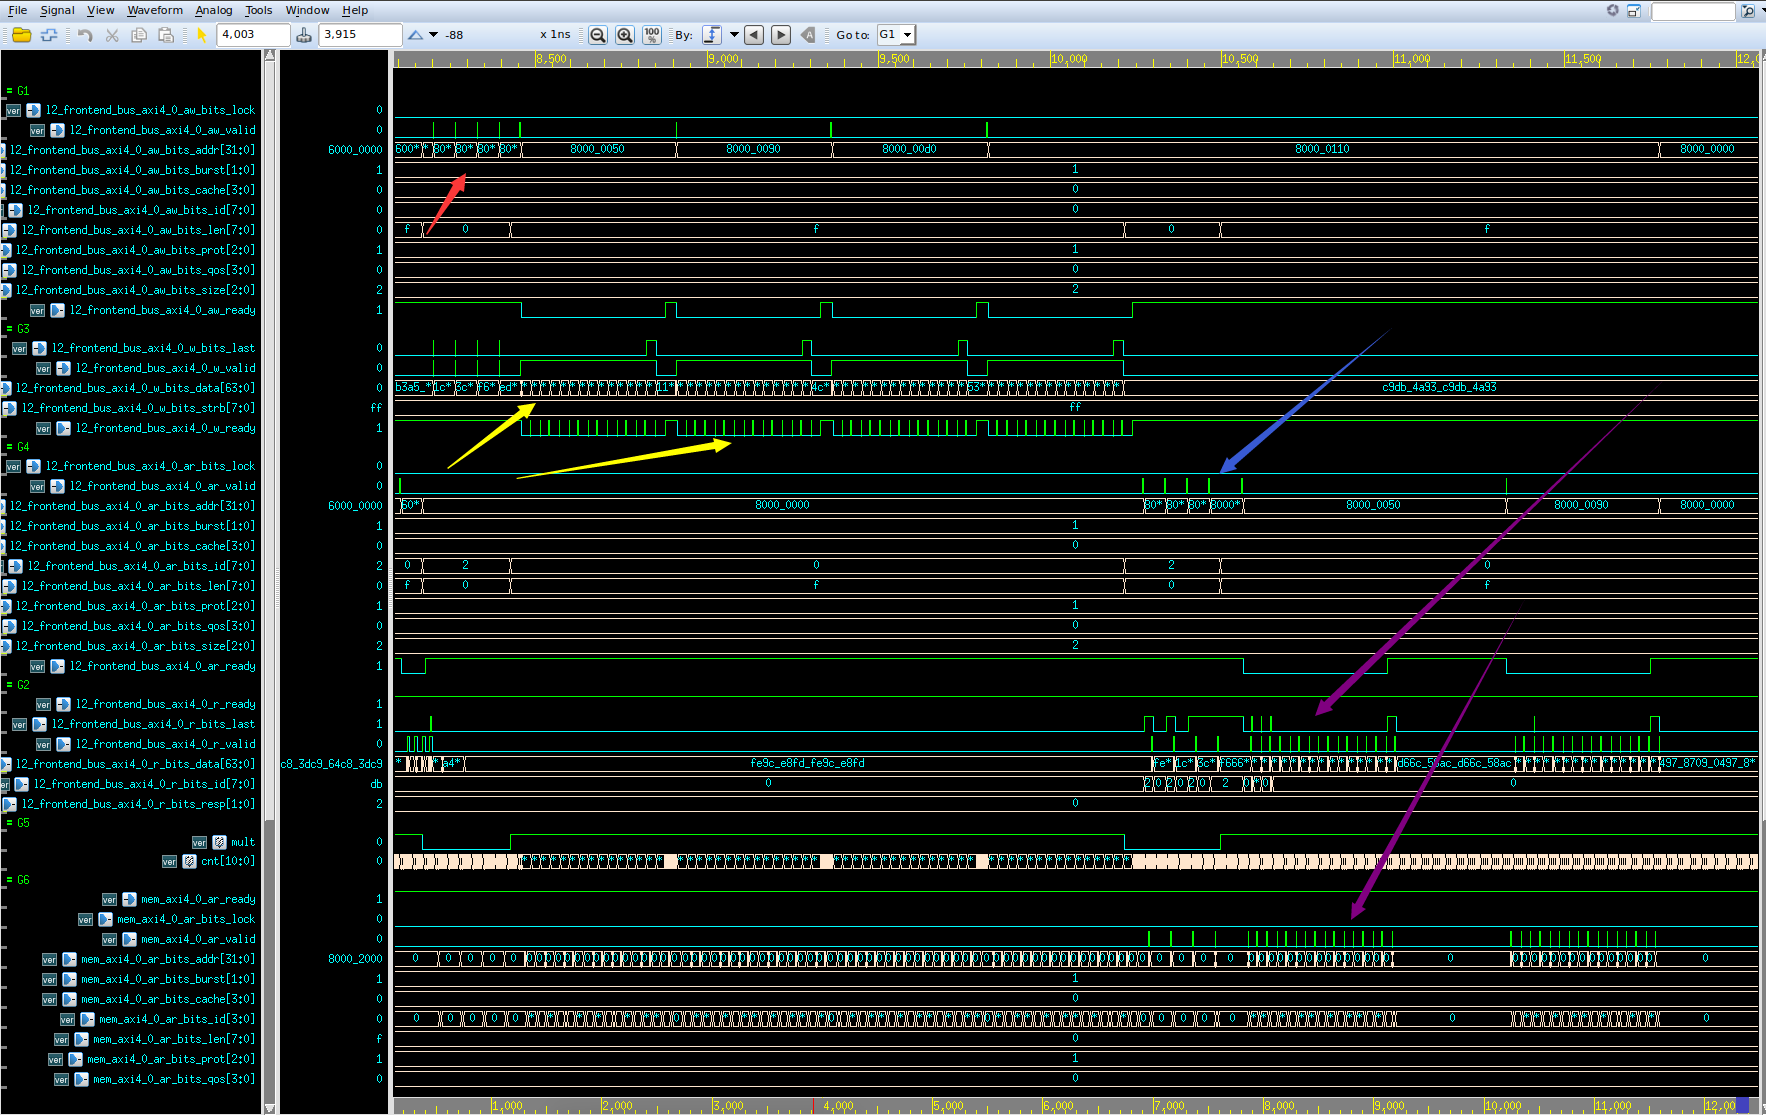The image size is (1766, 1115).
Task: Activate the yellow cursor selection tool
Action: tap(200, 35)
